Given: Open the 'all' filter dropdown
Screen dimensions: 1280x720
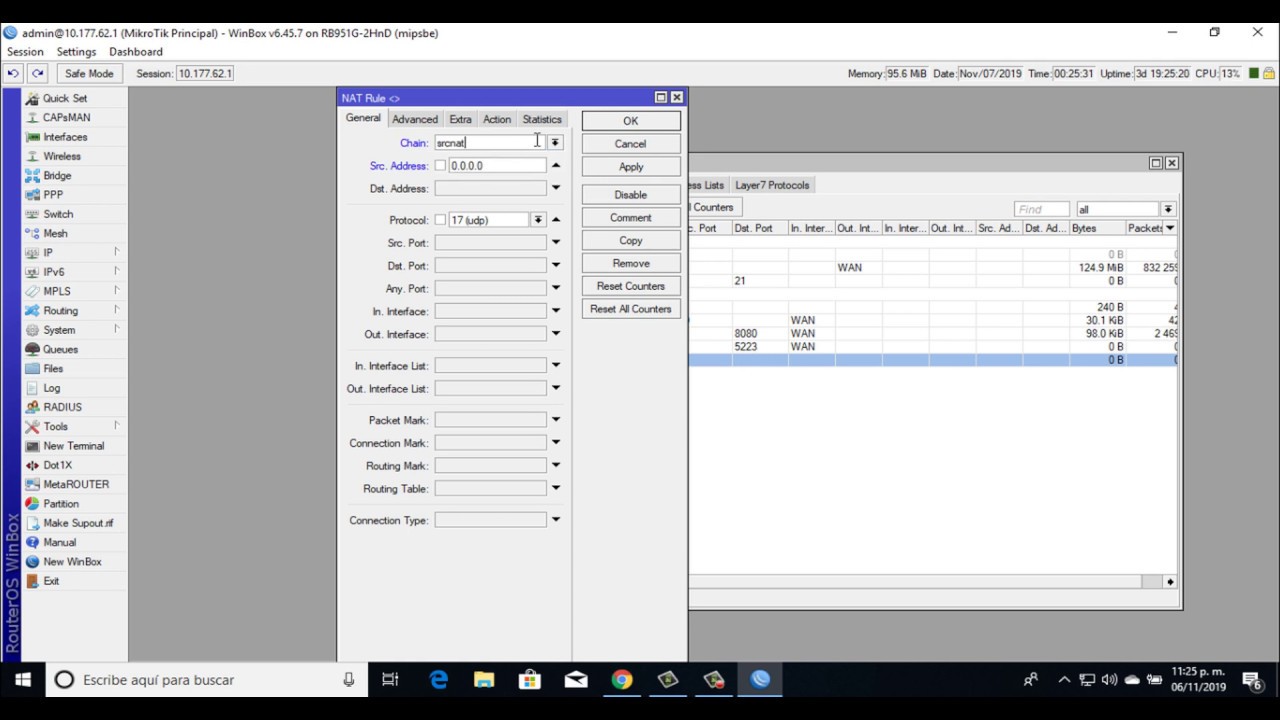Looking at the screenshot, I should pyautogui.click(x=1167, y=209).
